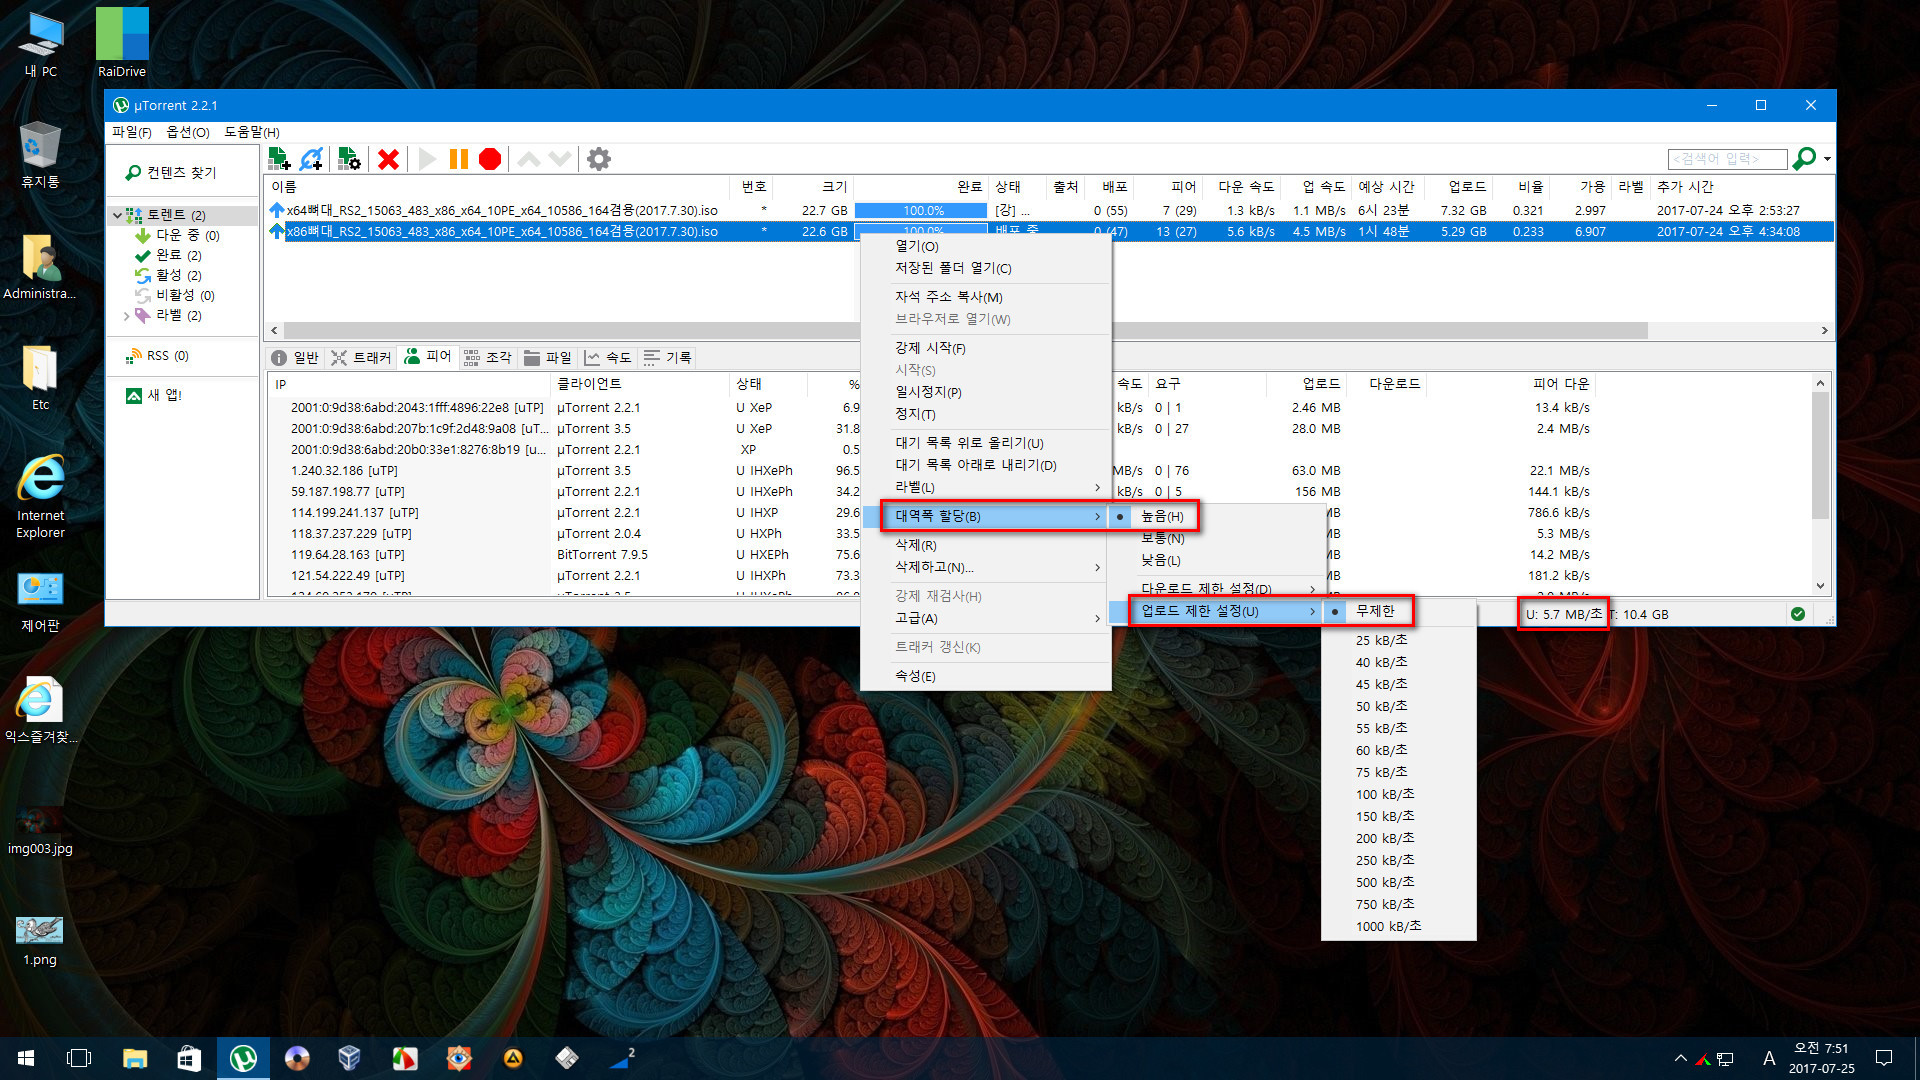The height and width of the screenshot is (1080, 1920).
Task: Click the green search magnifier icon
Action: pyautogui.click(x=1804, y=159)
